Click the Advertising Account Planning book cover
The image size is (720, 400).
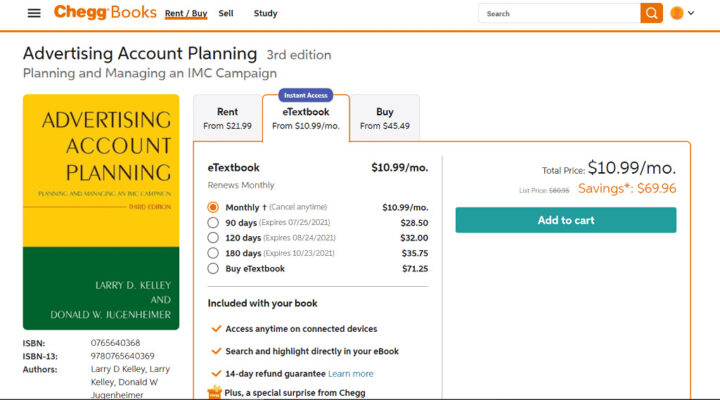(101, 212)
